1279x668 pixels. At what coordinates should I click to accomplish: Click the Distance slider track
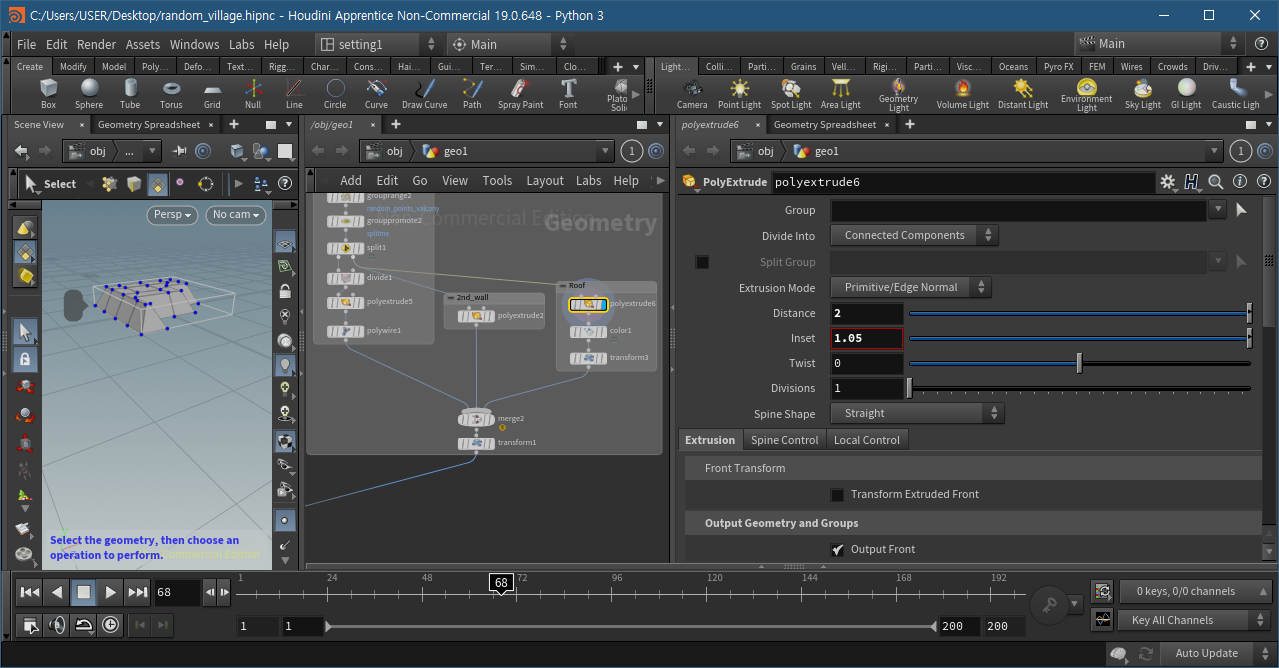[x=1079, y=313]
